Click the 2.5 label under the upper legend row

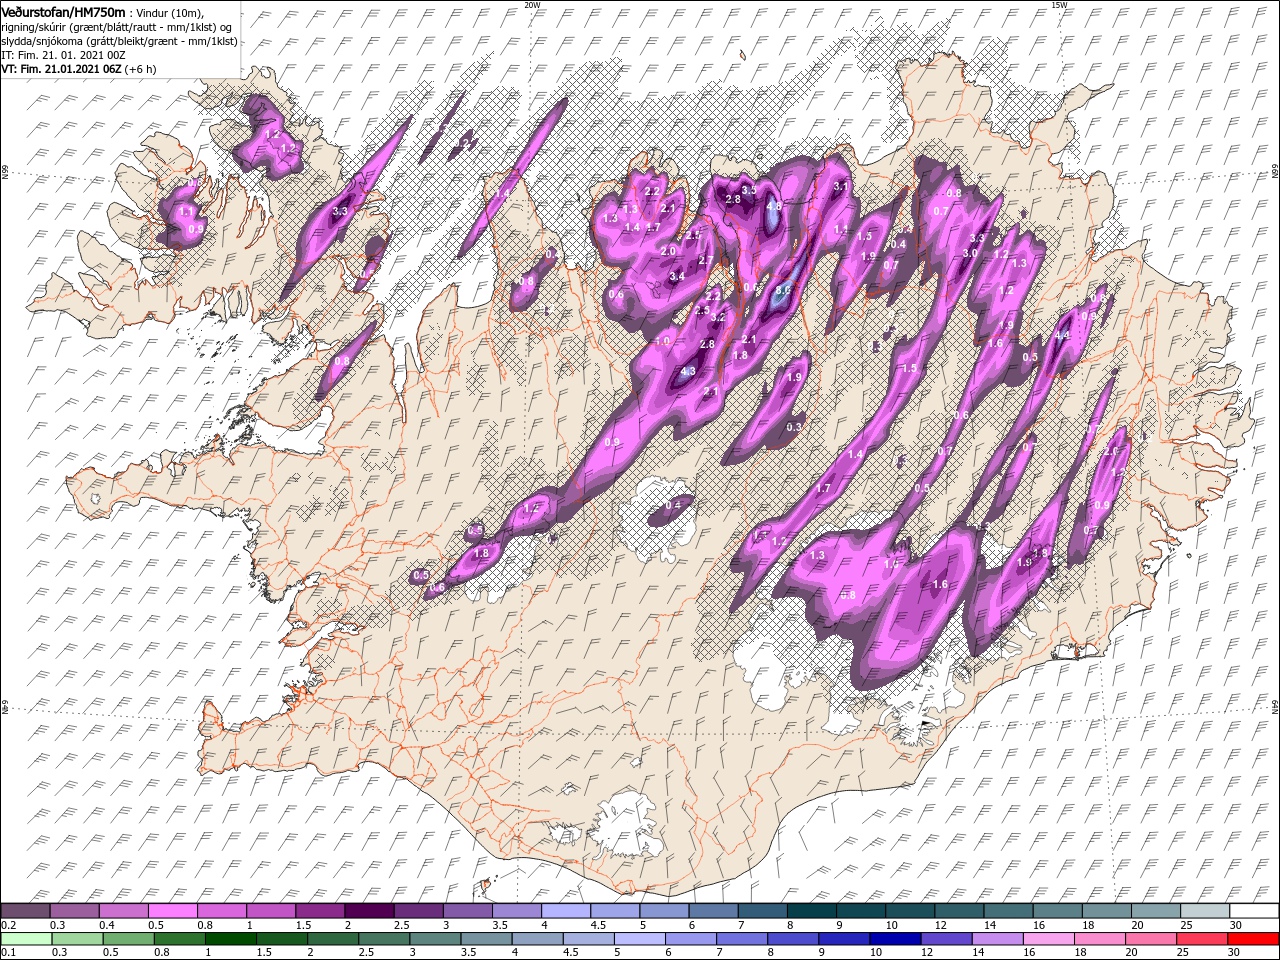coord(401,925)
